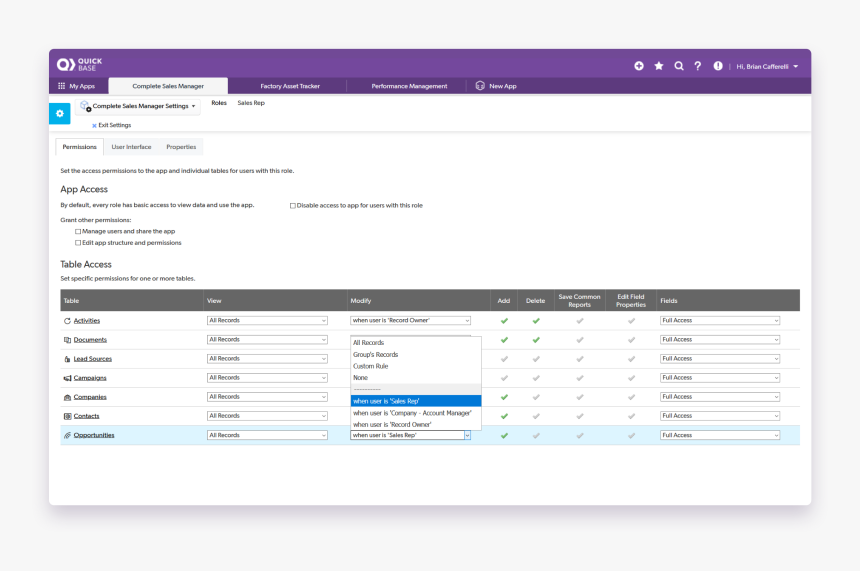Click the Quick Base logo

pos(80,65)
